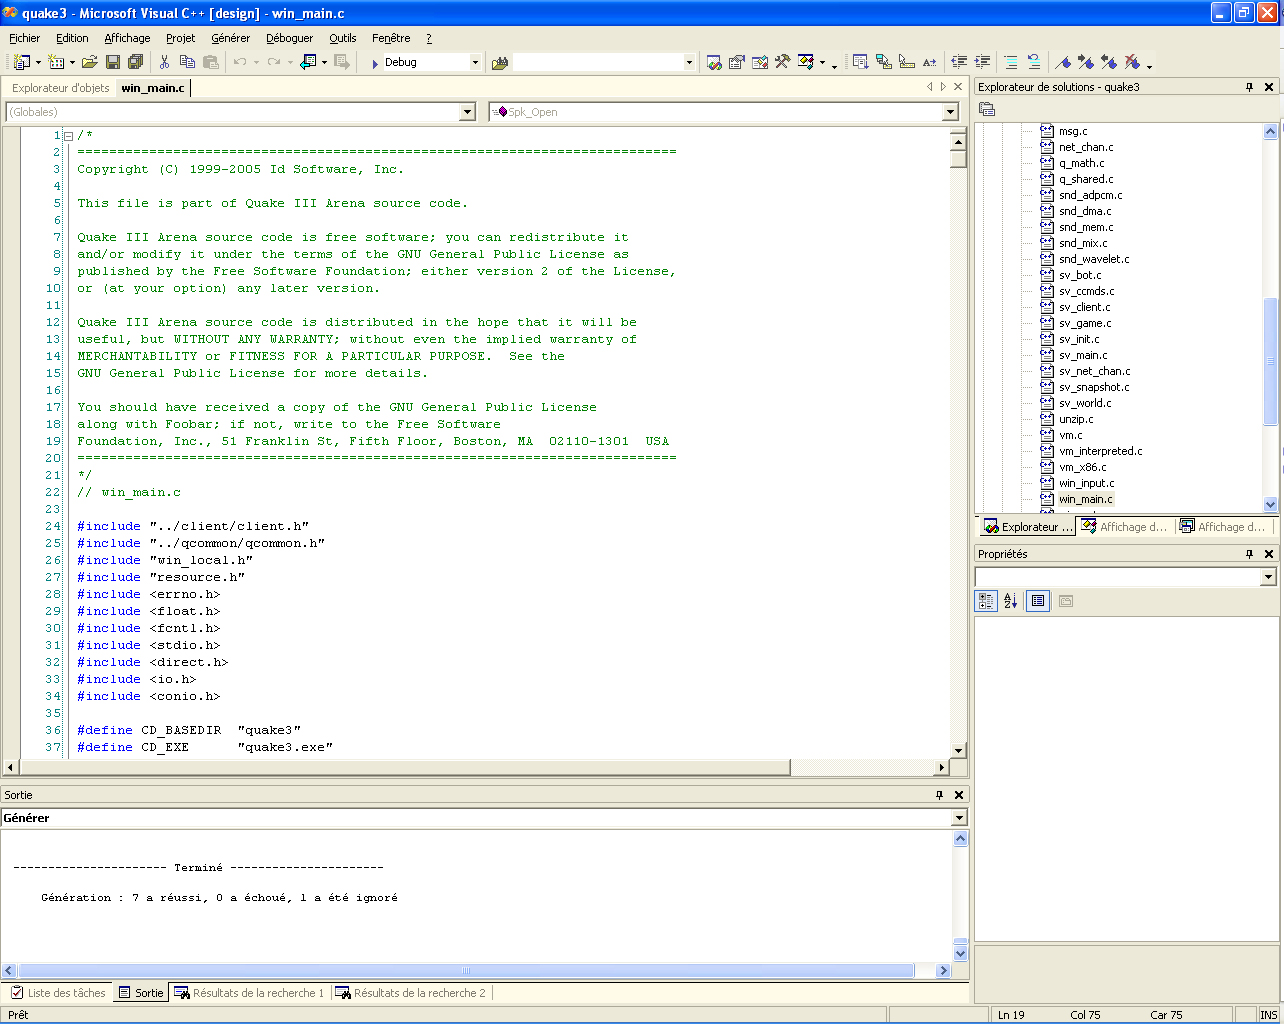Image resolution: width=1284 pixels, height=1024 pixels.
Task: Jump to the next bookmark
Action: 1086,62
